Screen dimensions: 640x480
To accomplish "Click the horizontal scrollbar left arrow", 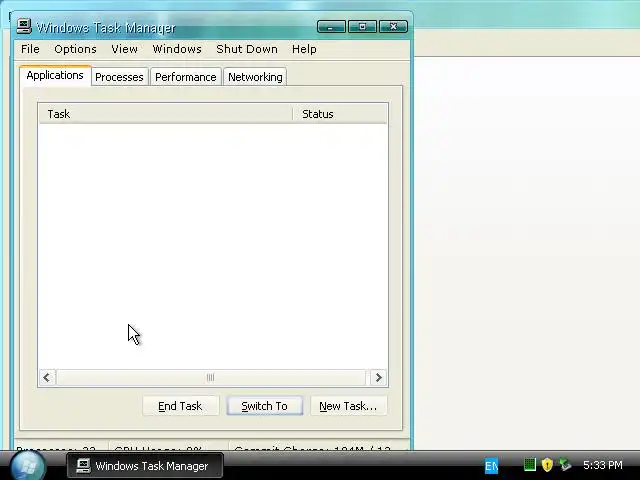I will (47, 378).
